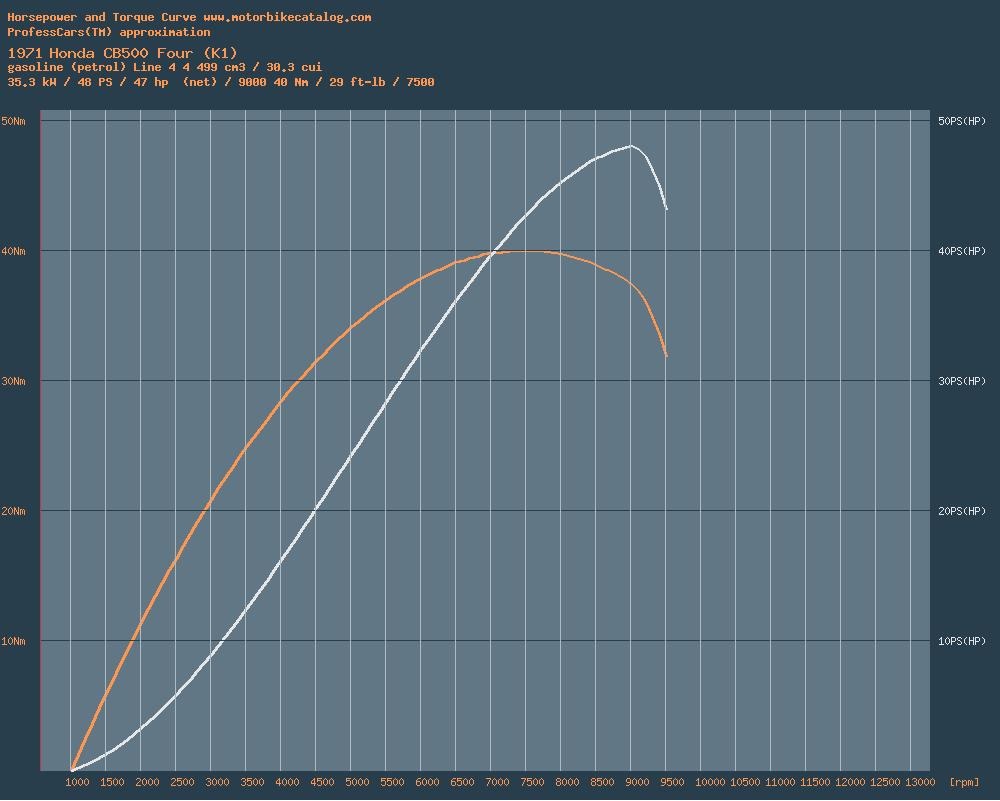The width and height of the screenshot is (1000, 801).
Task: Click the right end of the orange torque curve
Action: [x=666, y=355]
